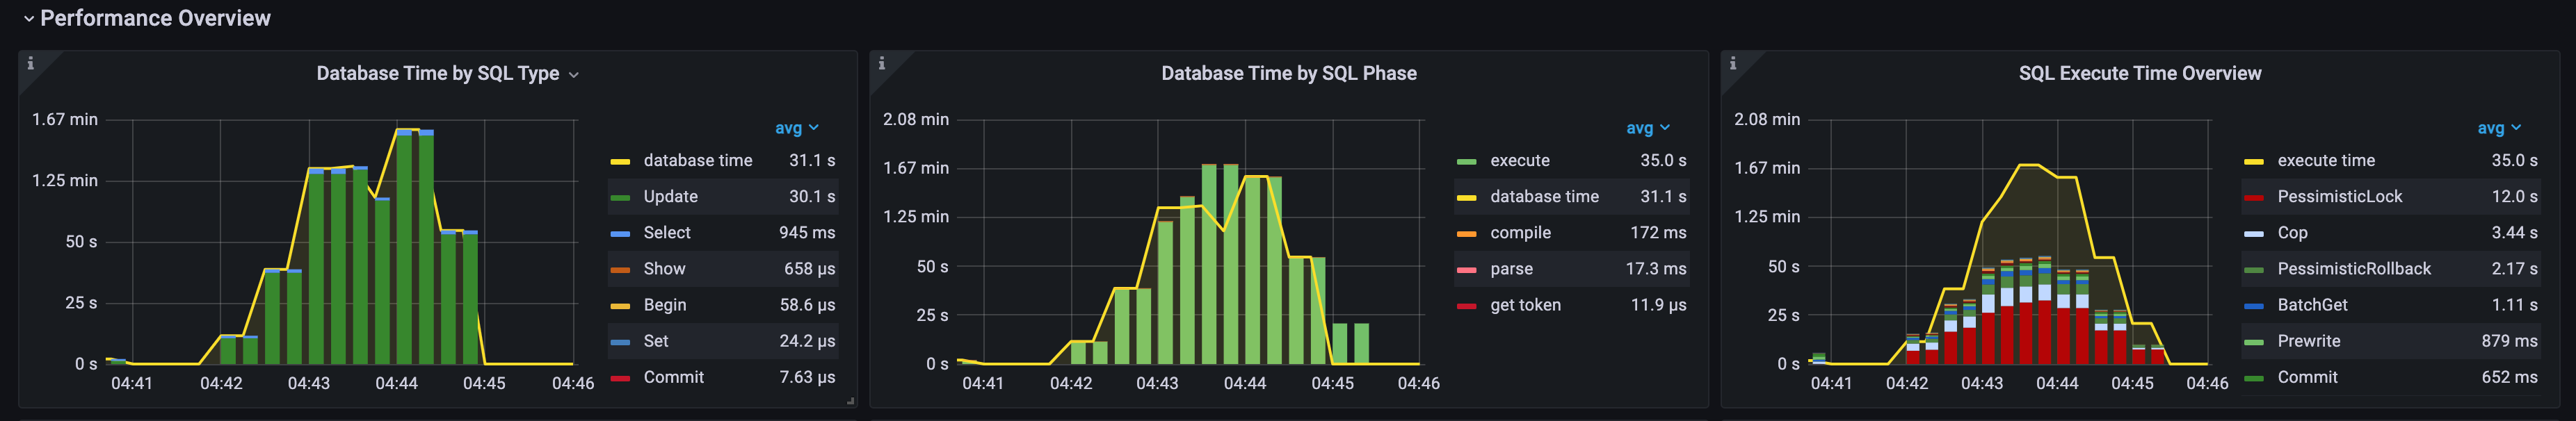Viewport: 2576px width, 421px height.
Task: Open avg sort dropdown in SQL Phase legend
Action: point(1647,128)
